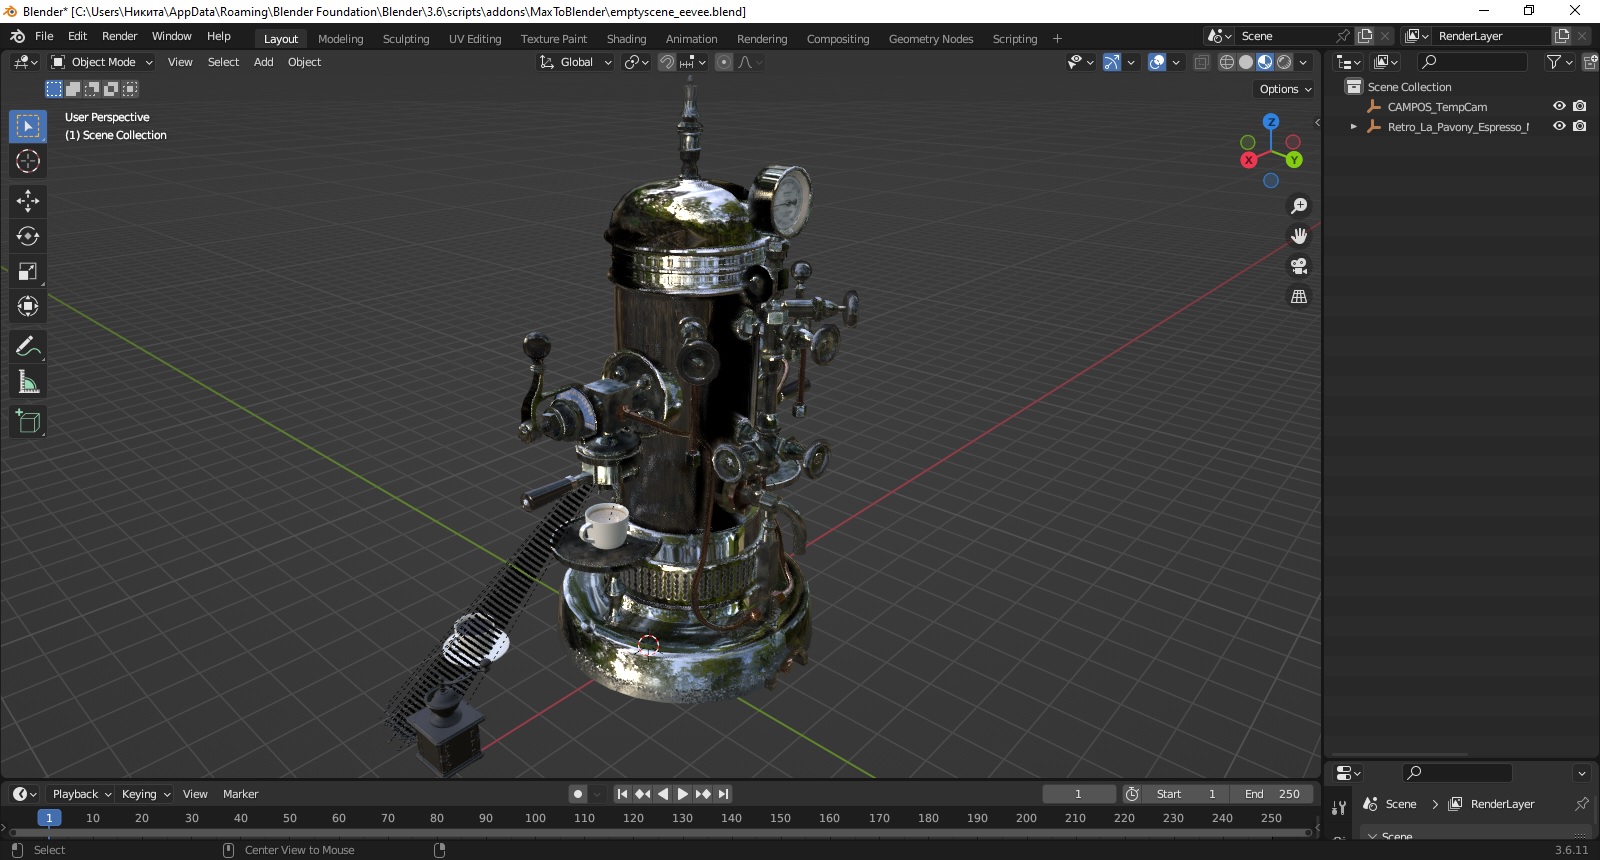Toggle auto keying record button
Screen dimensions: 1600x860
point(578,794)
